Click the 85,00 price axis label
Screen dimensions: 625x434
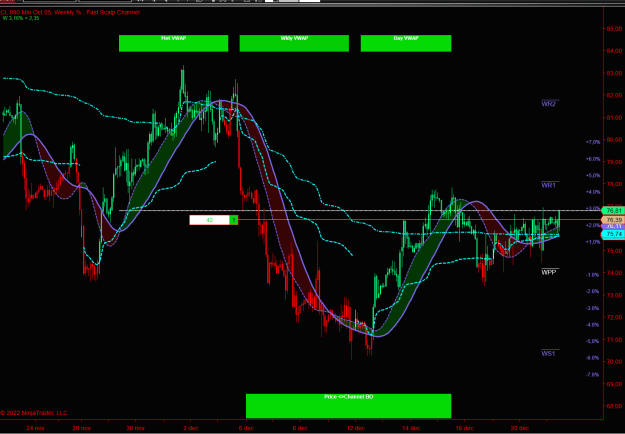tap(614, 29)
